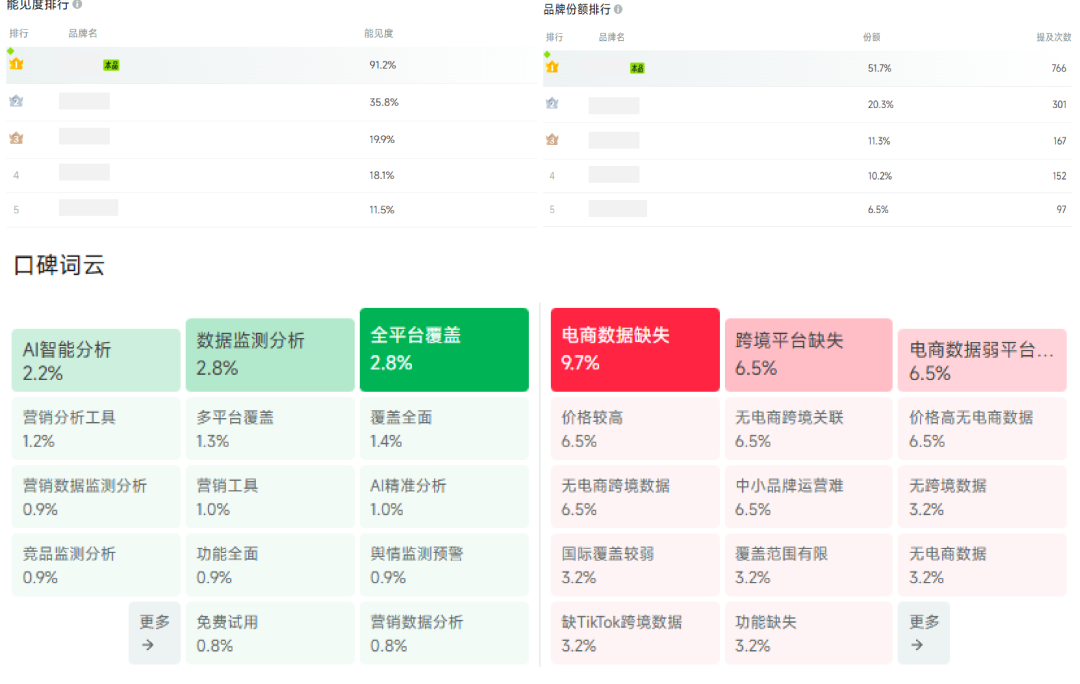1080x684 pixels.
Task: Click info icon beside 品牌份额排行 title
Action: (x=618, y=9)
